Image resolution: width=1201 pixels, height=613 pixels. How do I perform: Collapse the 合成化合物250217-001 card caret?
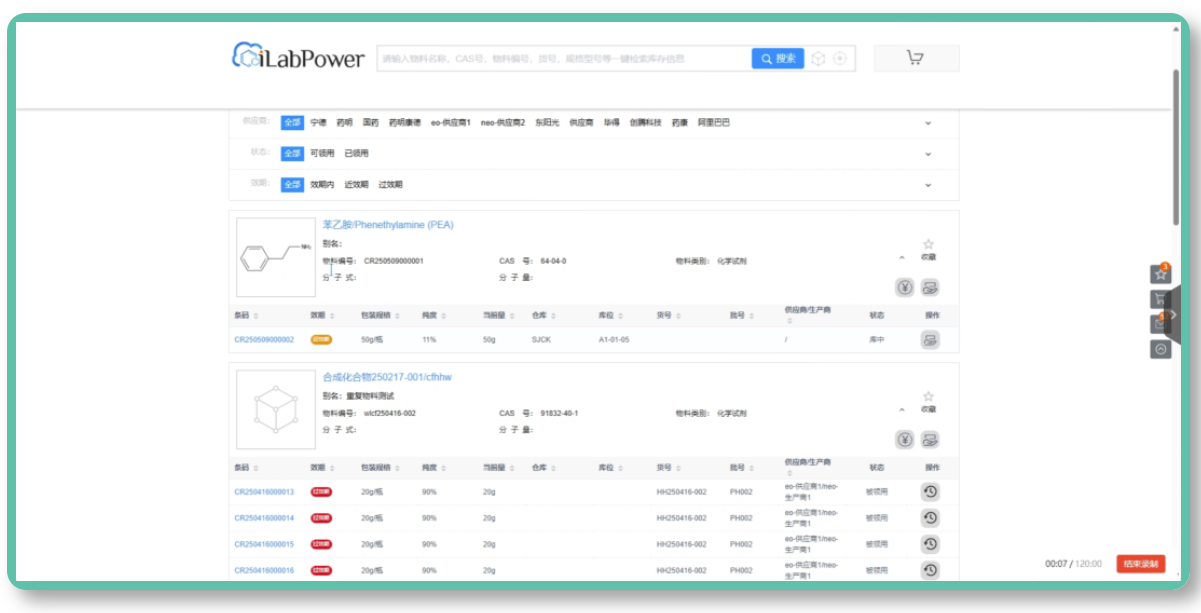(x=901, y=410)
